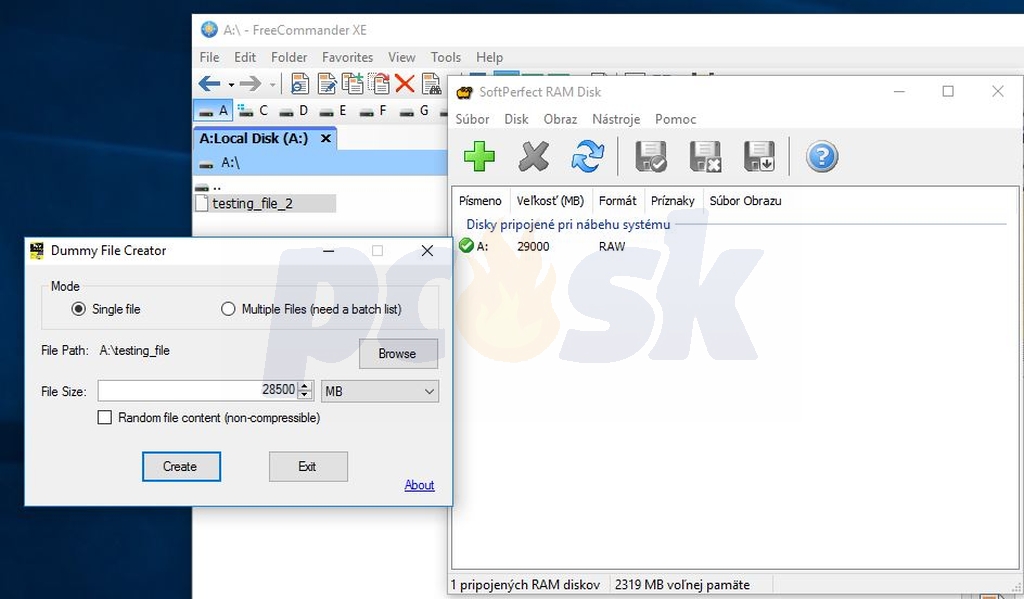Screen dimensions: 1024x599
Task: Click the Formát column header
Action: pos(617,201)
